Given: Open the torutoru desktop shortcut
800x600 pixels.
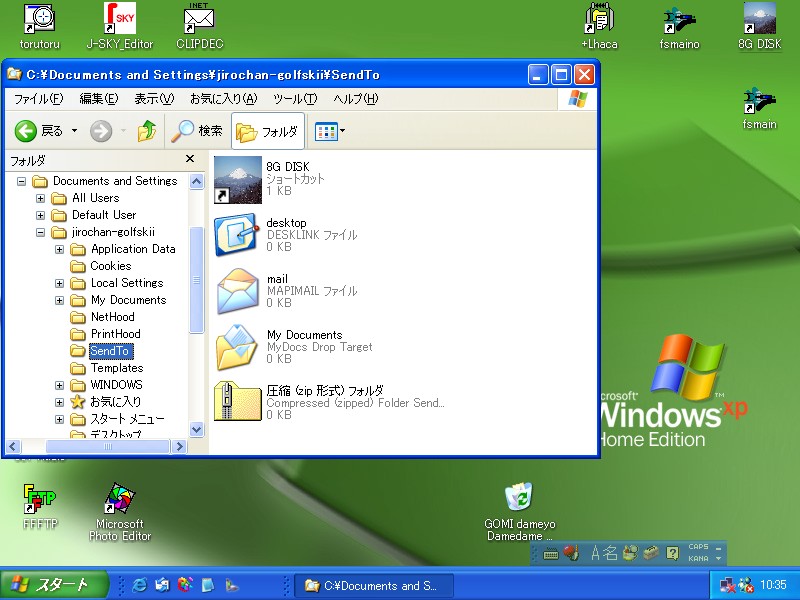Looking at the screenshot, I should click(39, 27).
